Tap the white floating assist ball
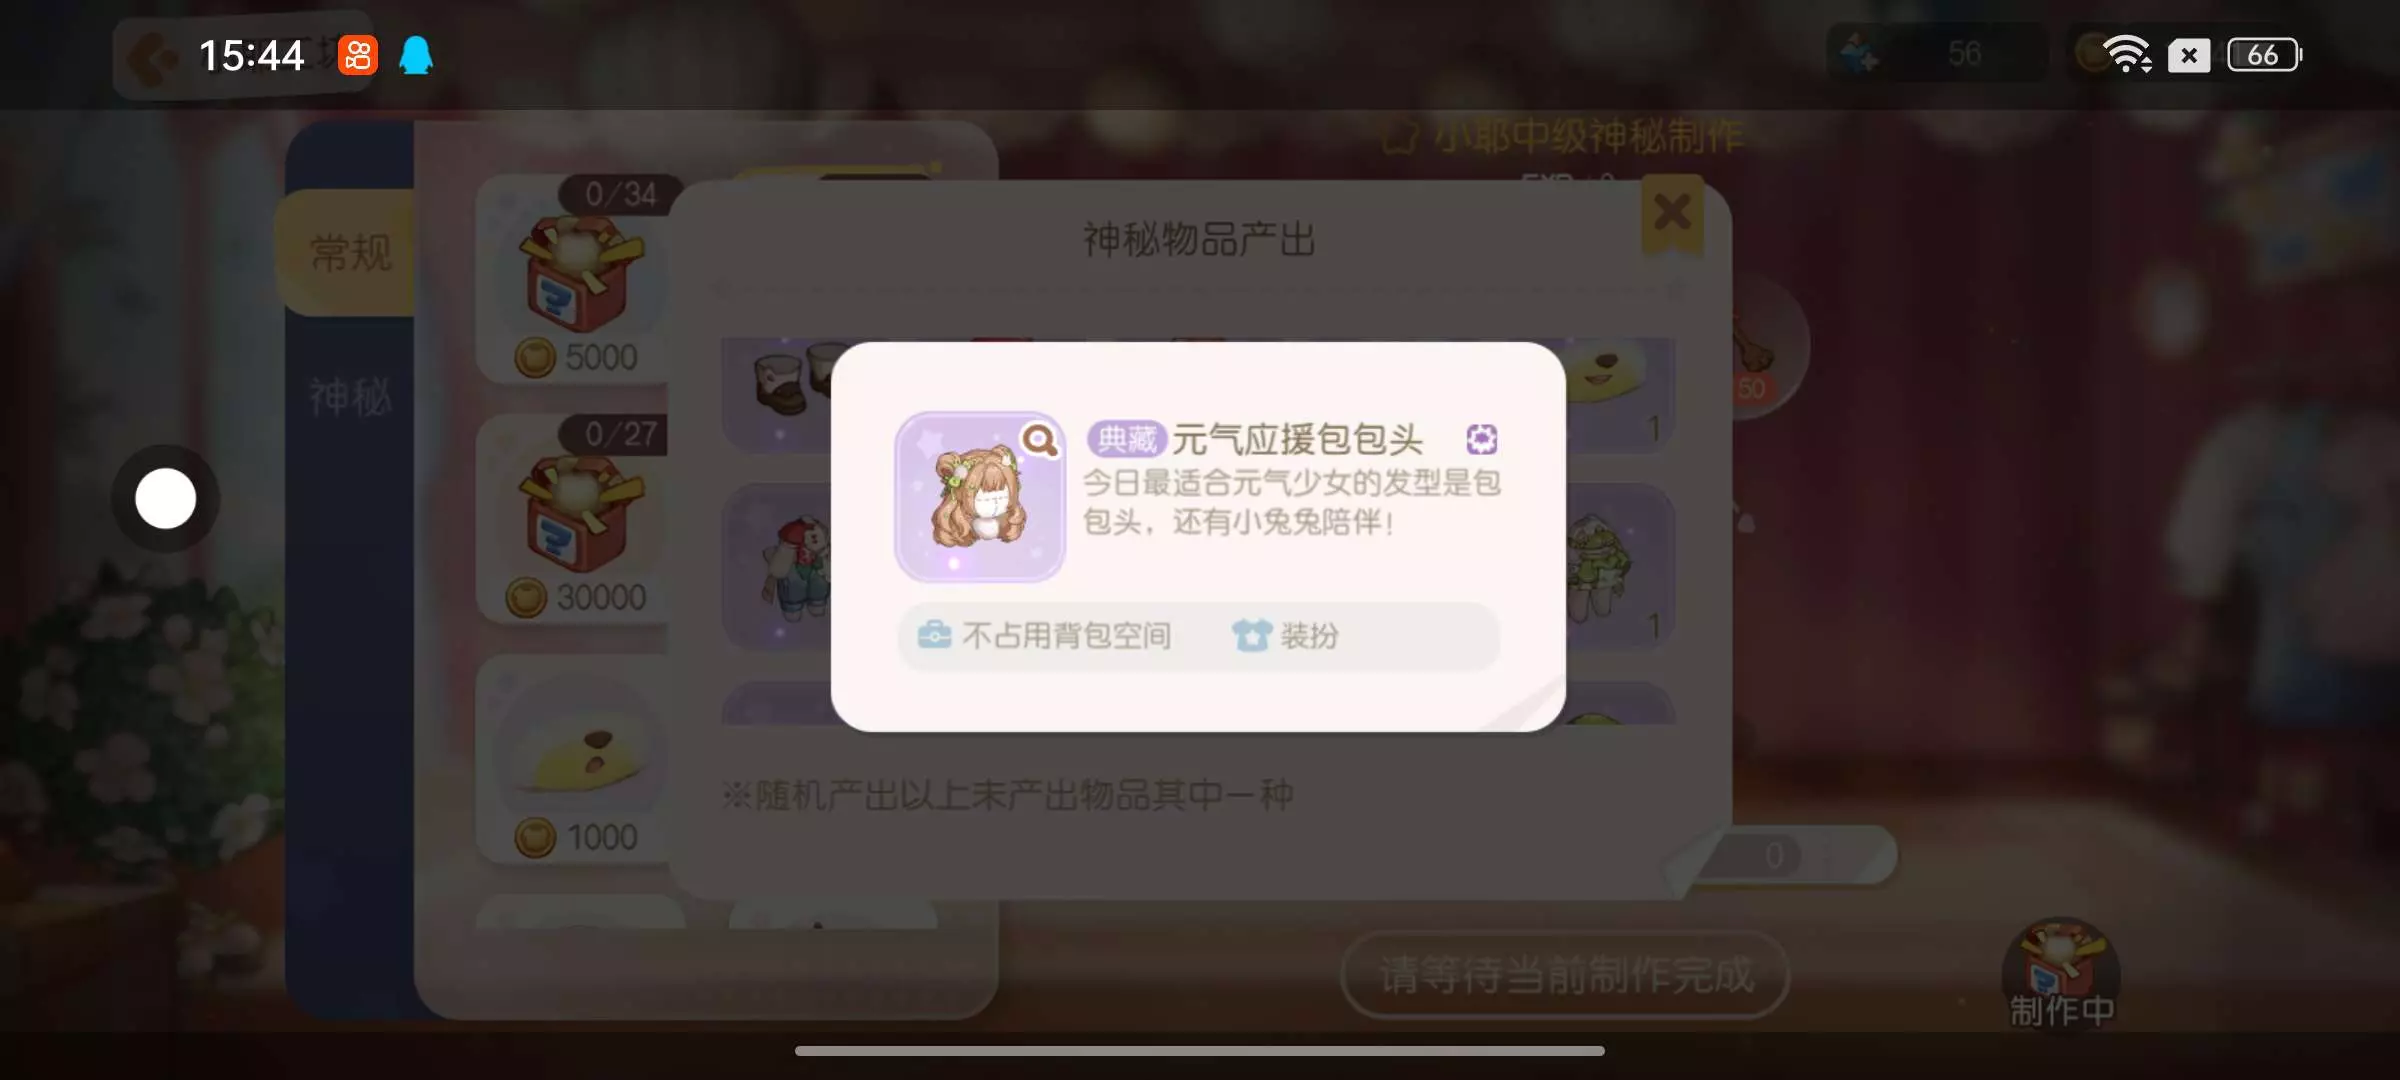Viewport: 2400px width, 1080px height. pyautogui.click(x=166, y=498)
